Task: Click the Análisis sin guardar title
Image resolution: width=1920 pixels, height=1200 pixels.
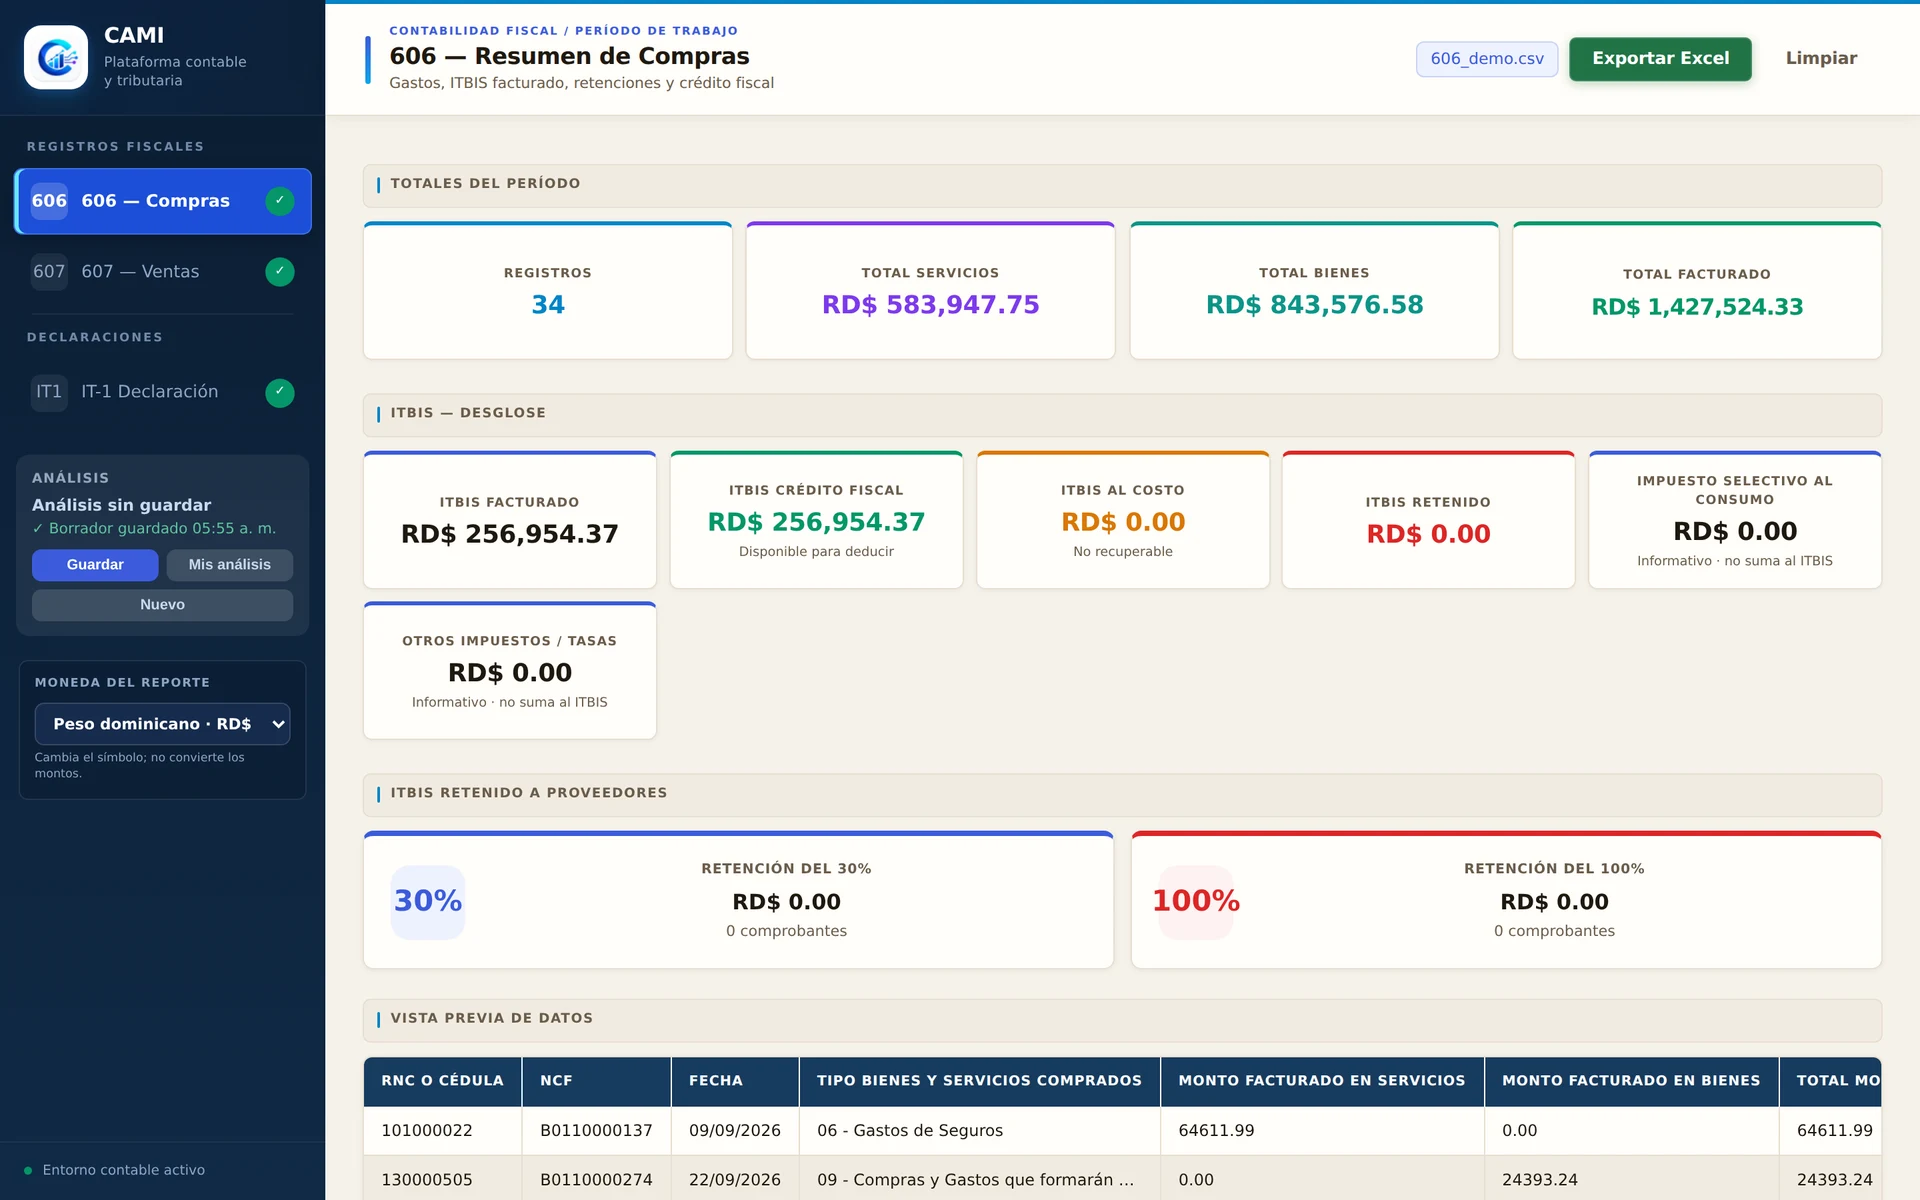Action: coord(121,506)
